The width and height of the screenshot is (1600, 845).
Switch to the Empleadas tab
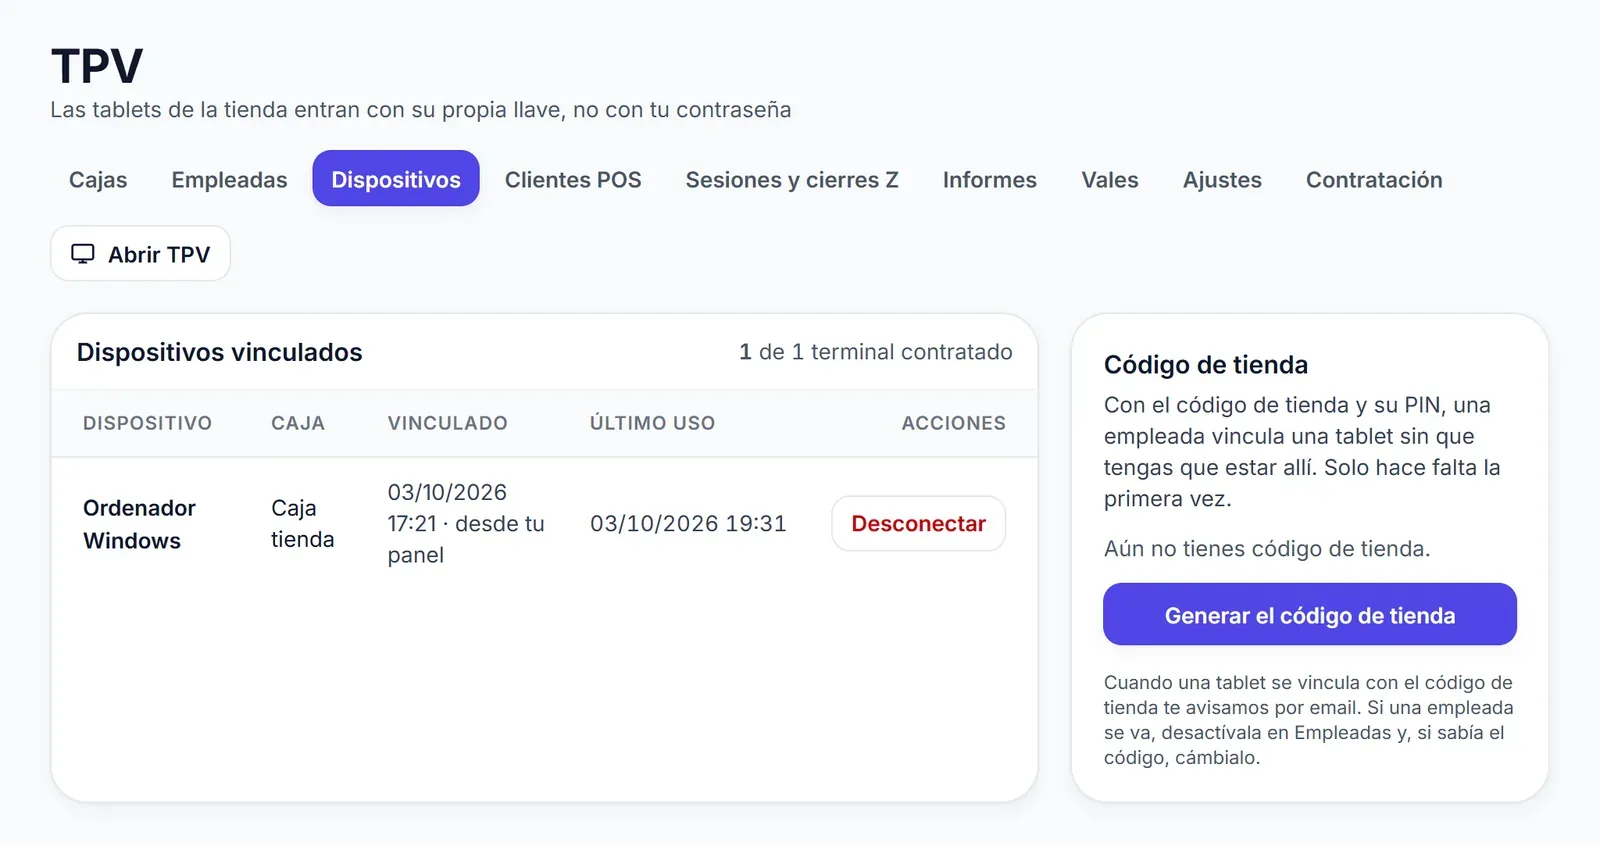click(229, 179)
